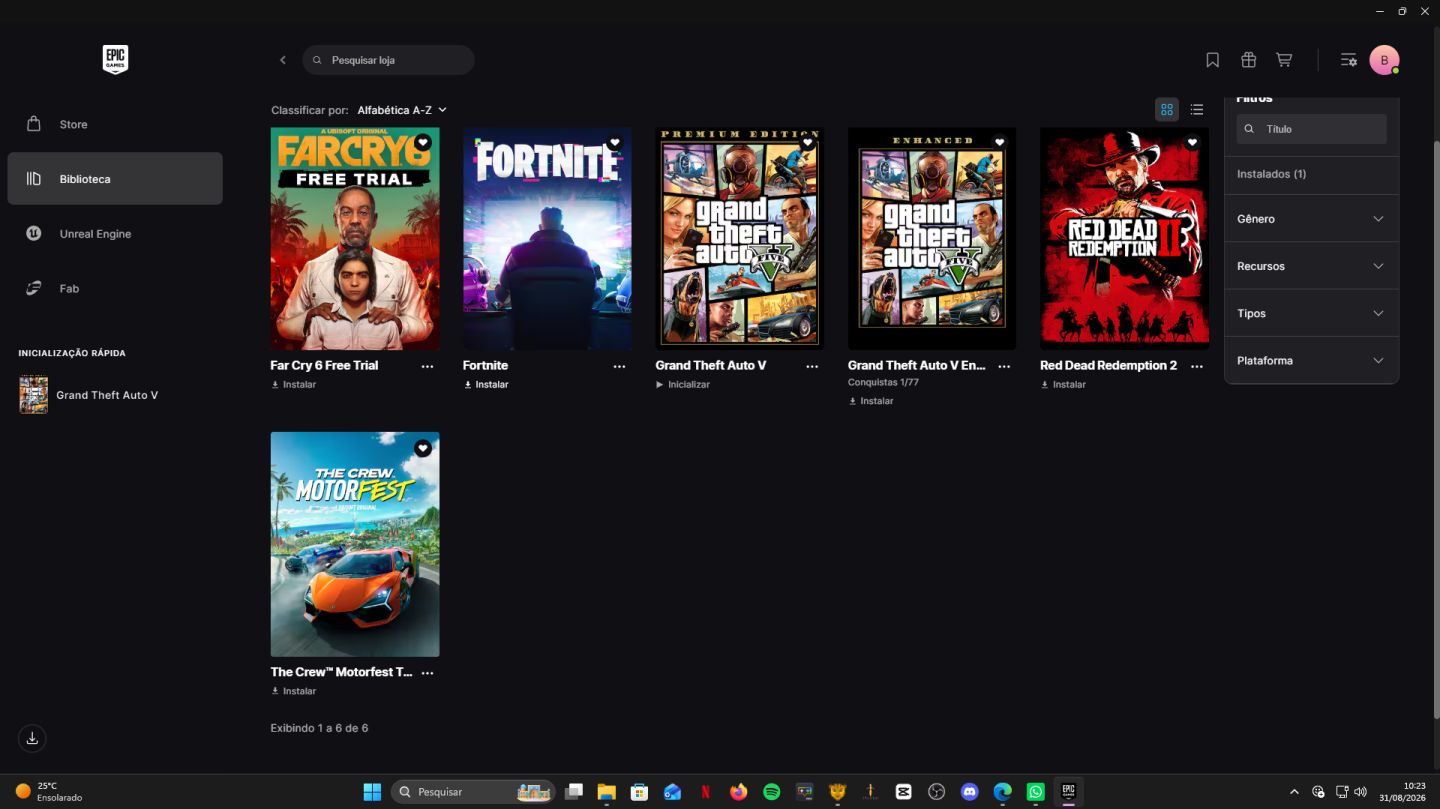Screen dimensions: 1440x809
Task: Click the Epic Games logo
Action: [115, 60]
